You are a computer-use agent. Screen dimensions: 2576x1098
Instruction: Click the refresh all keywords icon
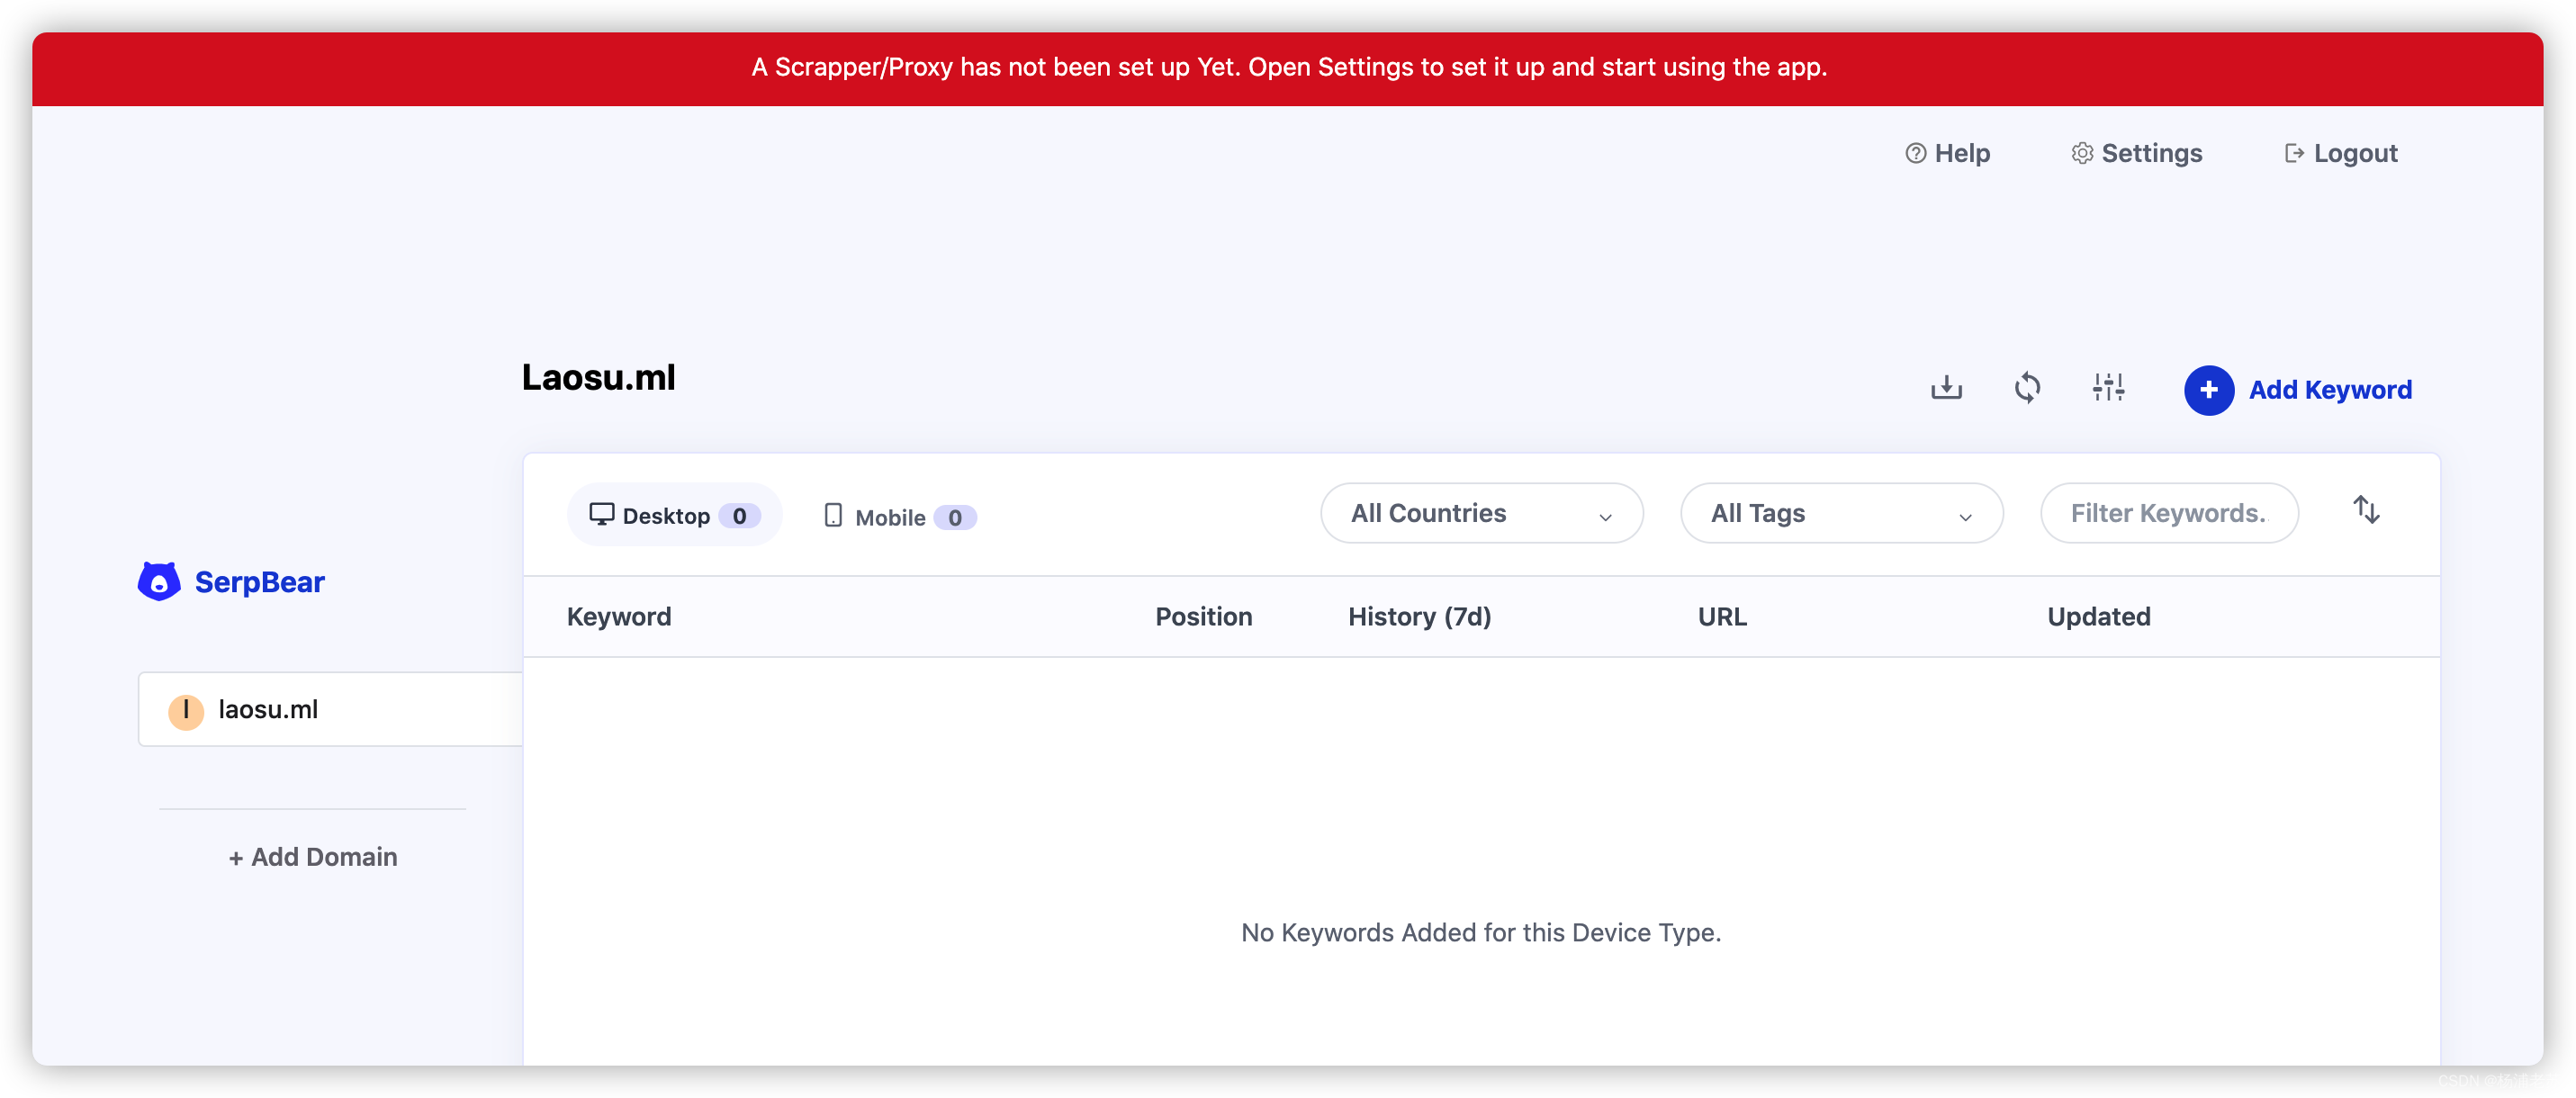coord(2027,388)
